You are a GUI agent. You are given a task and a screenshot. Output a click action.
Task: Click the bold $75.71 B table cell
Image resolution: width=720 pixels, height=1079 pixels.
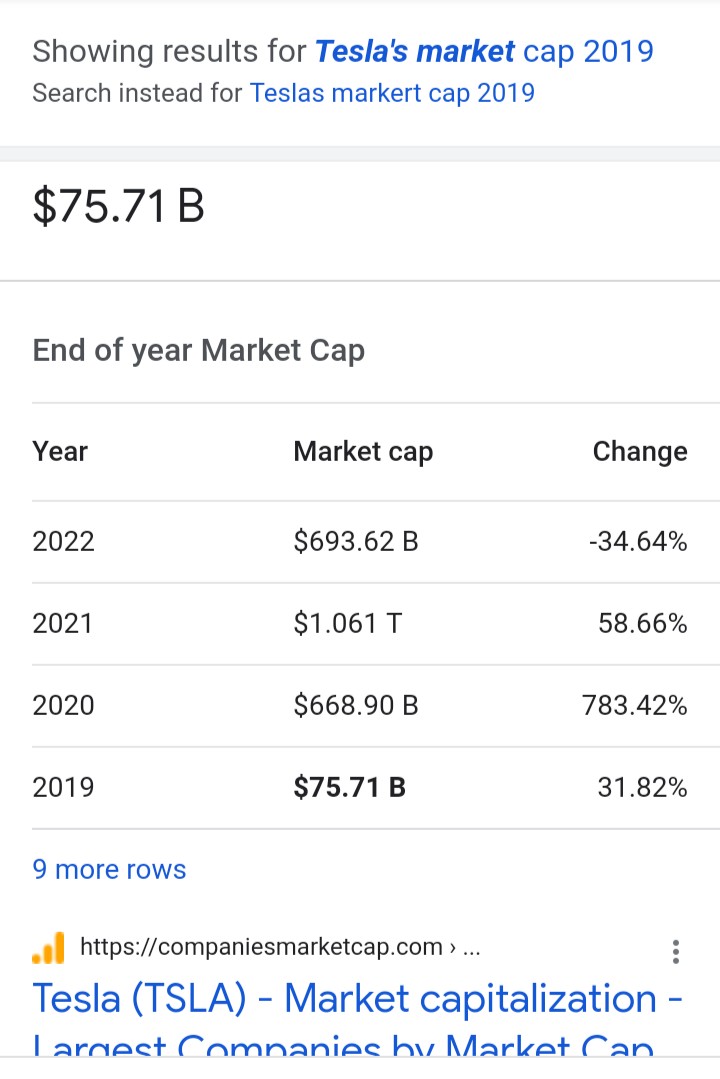(x=350, y=787)
